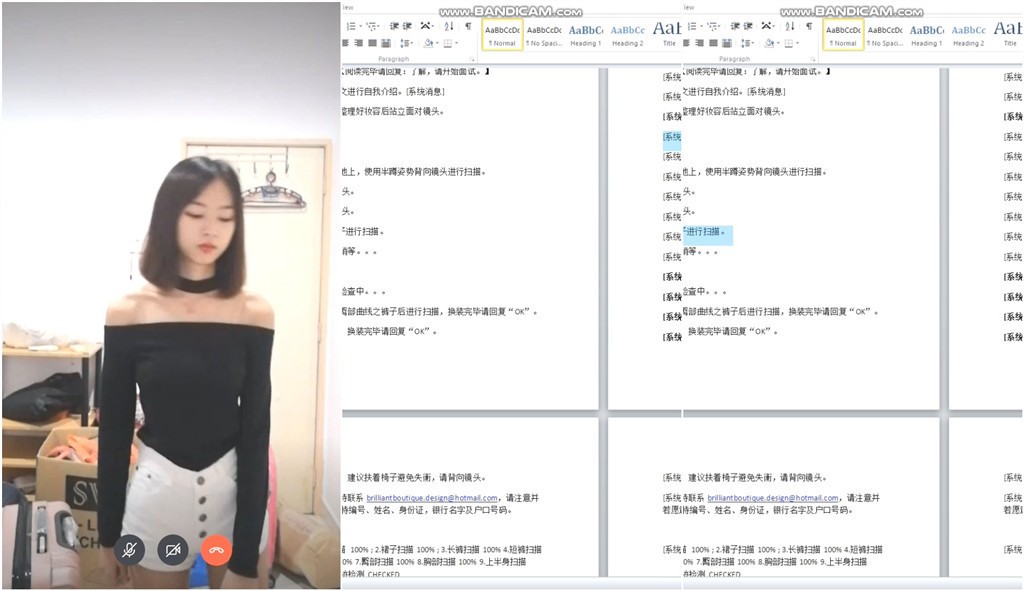Open brilliantboutique.design@hotmail.com link in right Word window

(x=773, y=498)
